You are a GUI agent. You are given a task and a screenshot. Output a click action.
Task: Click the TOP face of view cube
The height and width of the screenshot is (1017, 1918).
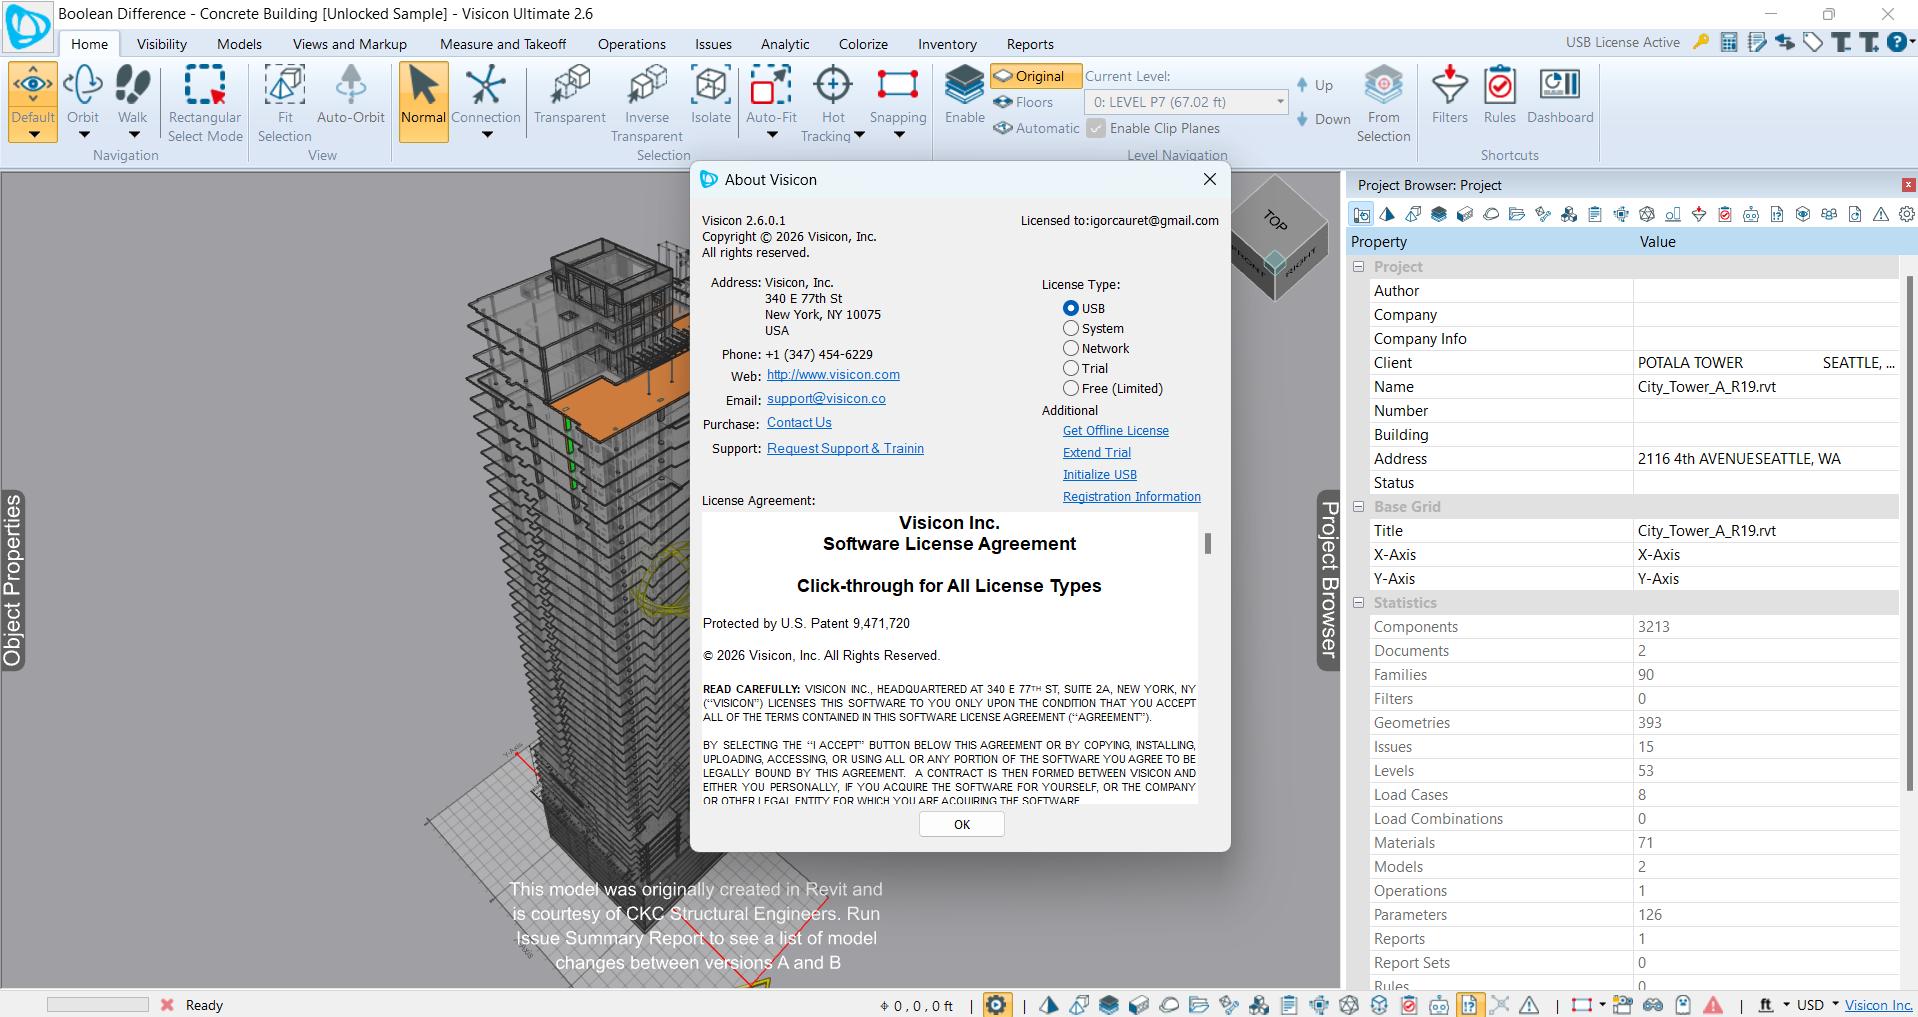tap(1275, 219)
